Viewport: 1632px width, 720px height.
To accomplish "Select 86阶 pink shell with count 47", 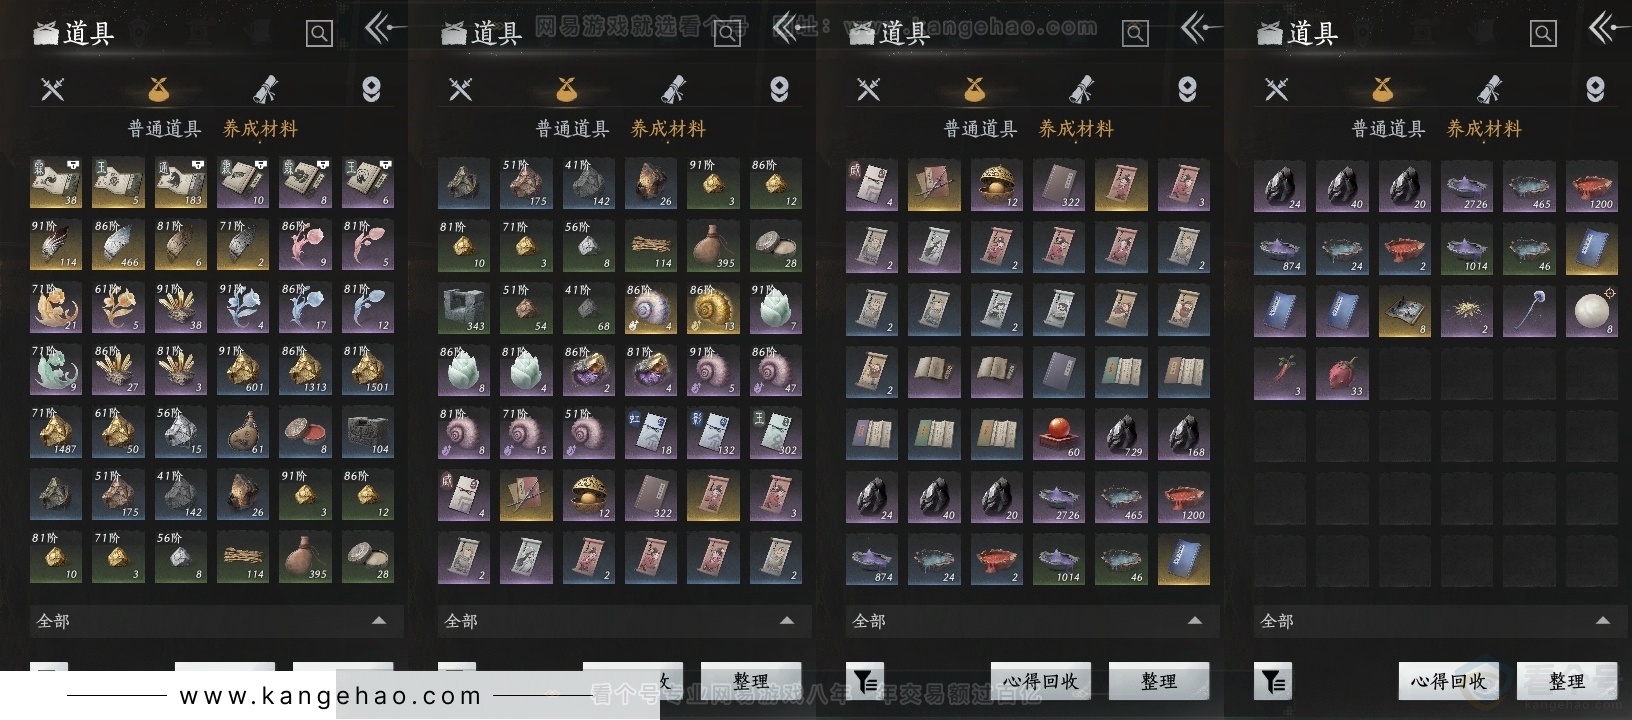I will tap(776, 370).
